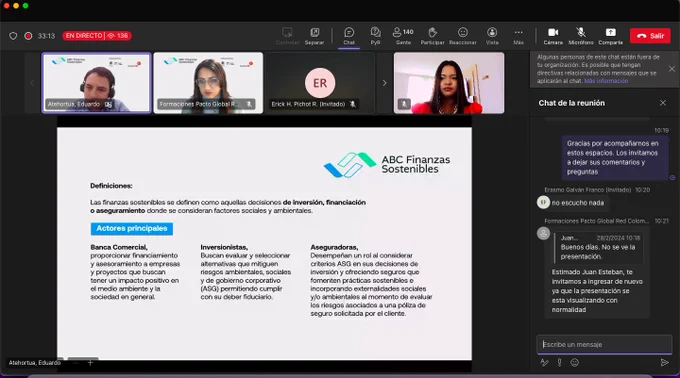This screenshot has width=680, height=378.
Task: Click the Formaciones Pacto Global avatar
Action: tap(543, 234)
